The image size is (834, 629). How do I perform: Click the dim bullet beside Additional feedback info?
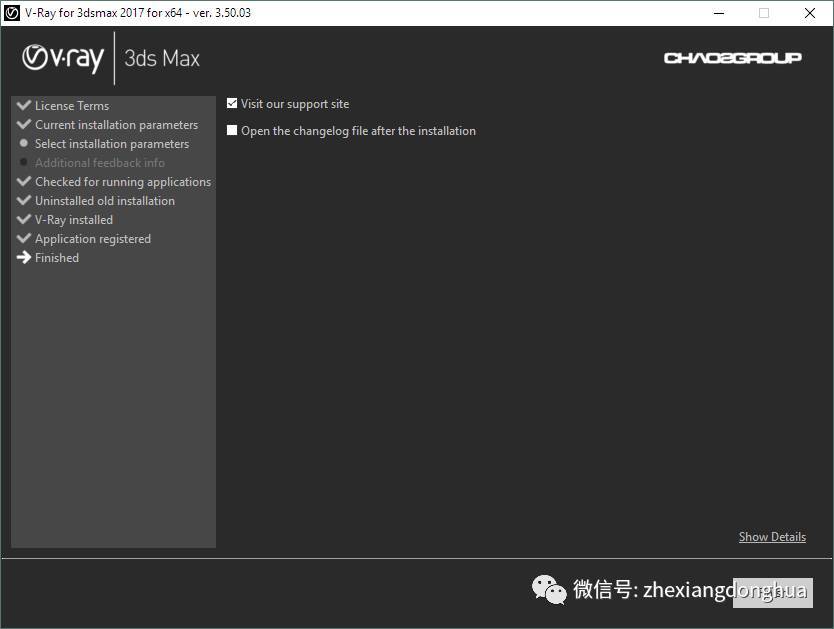coord(23,162)
